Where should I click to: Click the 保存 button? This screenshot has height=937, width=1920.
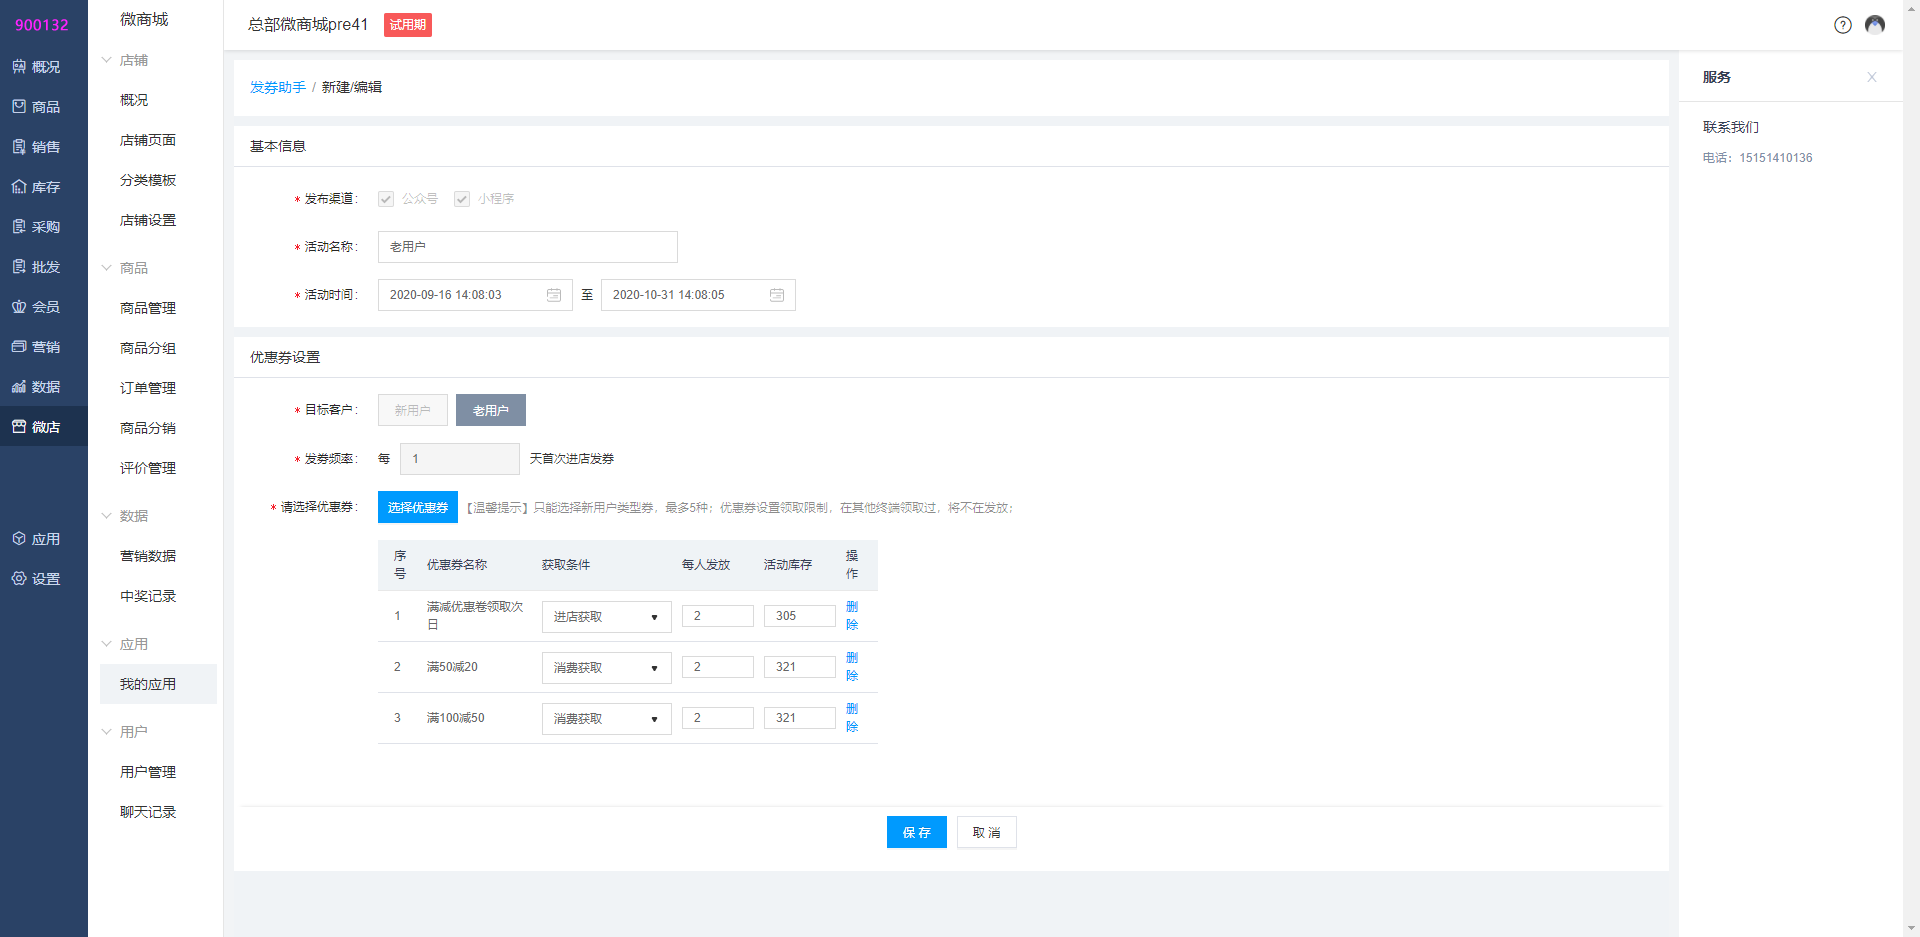click(x=916, y=832)
